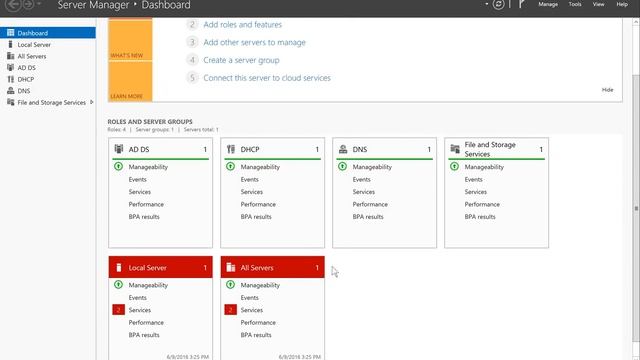Open the dropdown arrow beside refresh icon
Screen dimensions: 640x360
[x=487, y=4]
